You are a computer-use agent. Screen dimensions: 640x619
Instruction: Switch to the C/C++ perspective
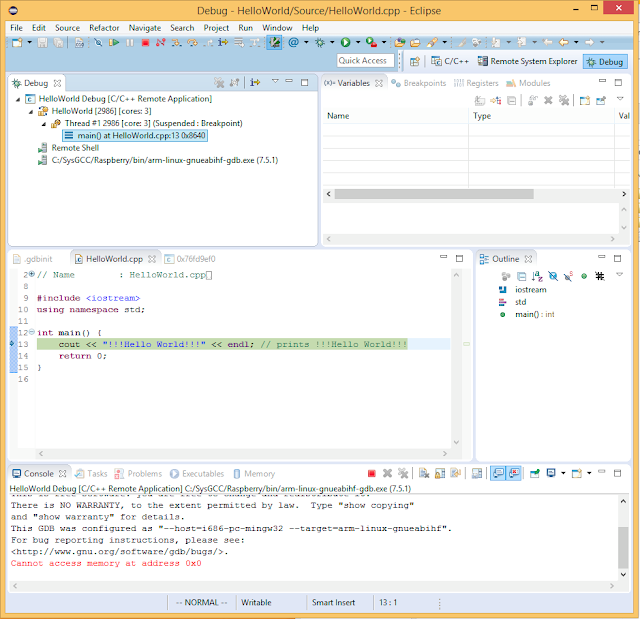[450, 61]
